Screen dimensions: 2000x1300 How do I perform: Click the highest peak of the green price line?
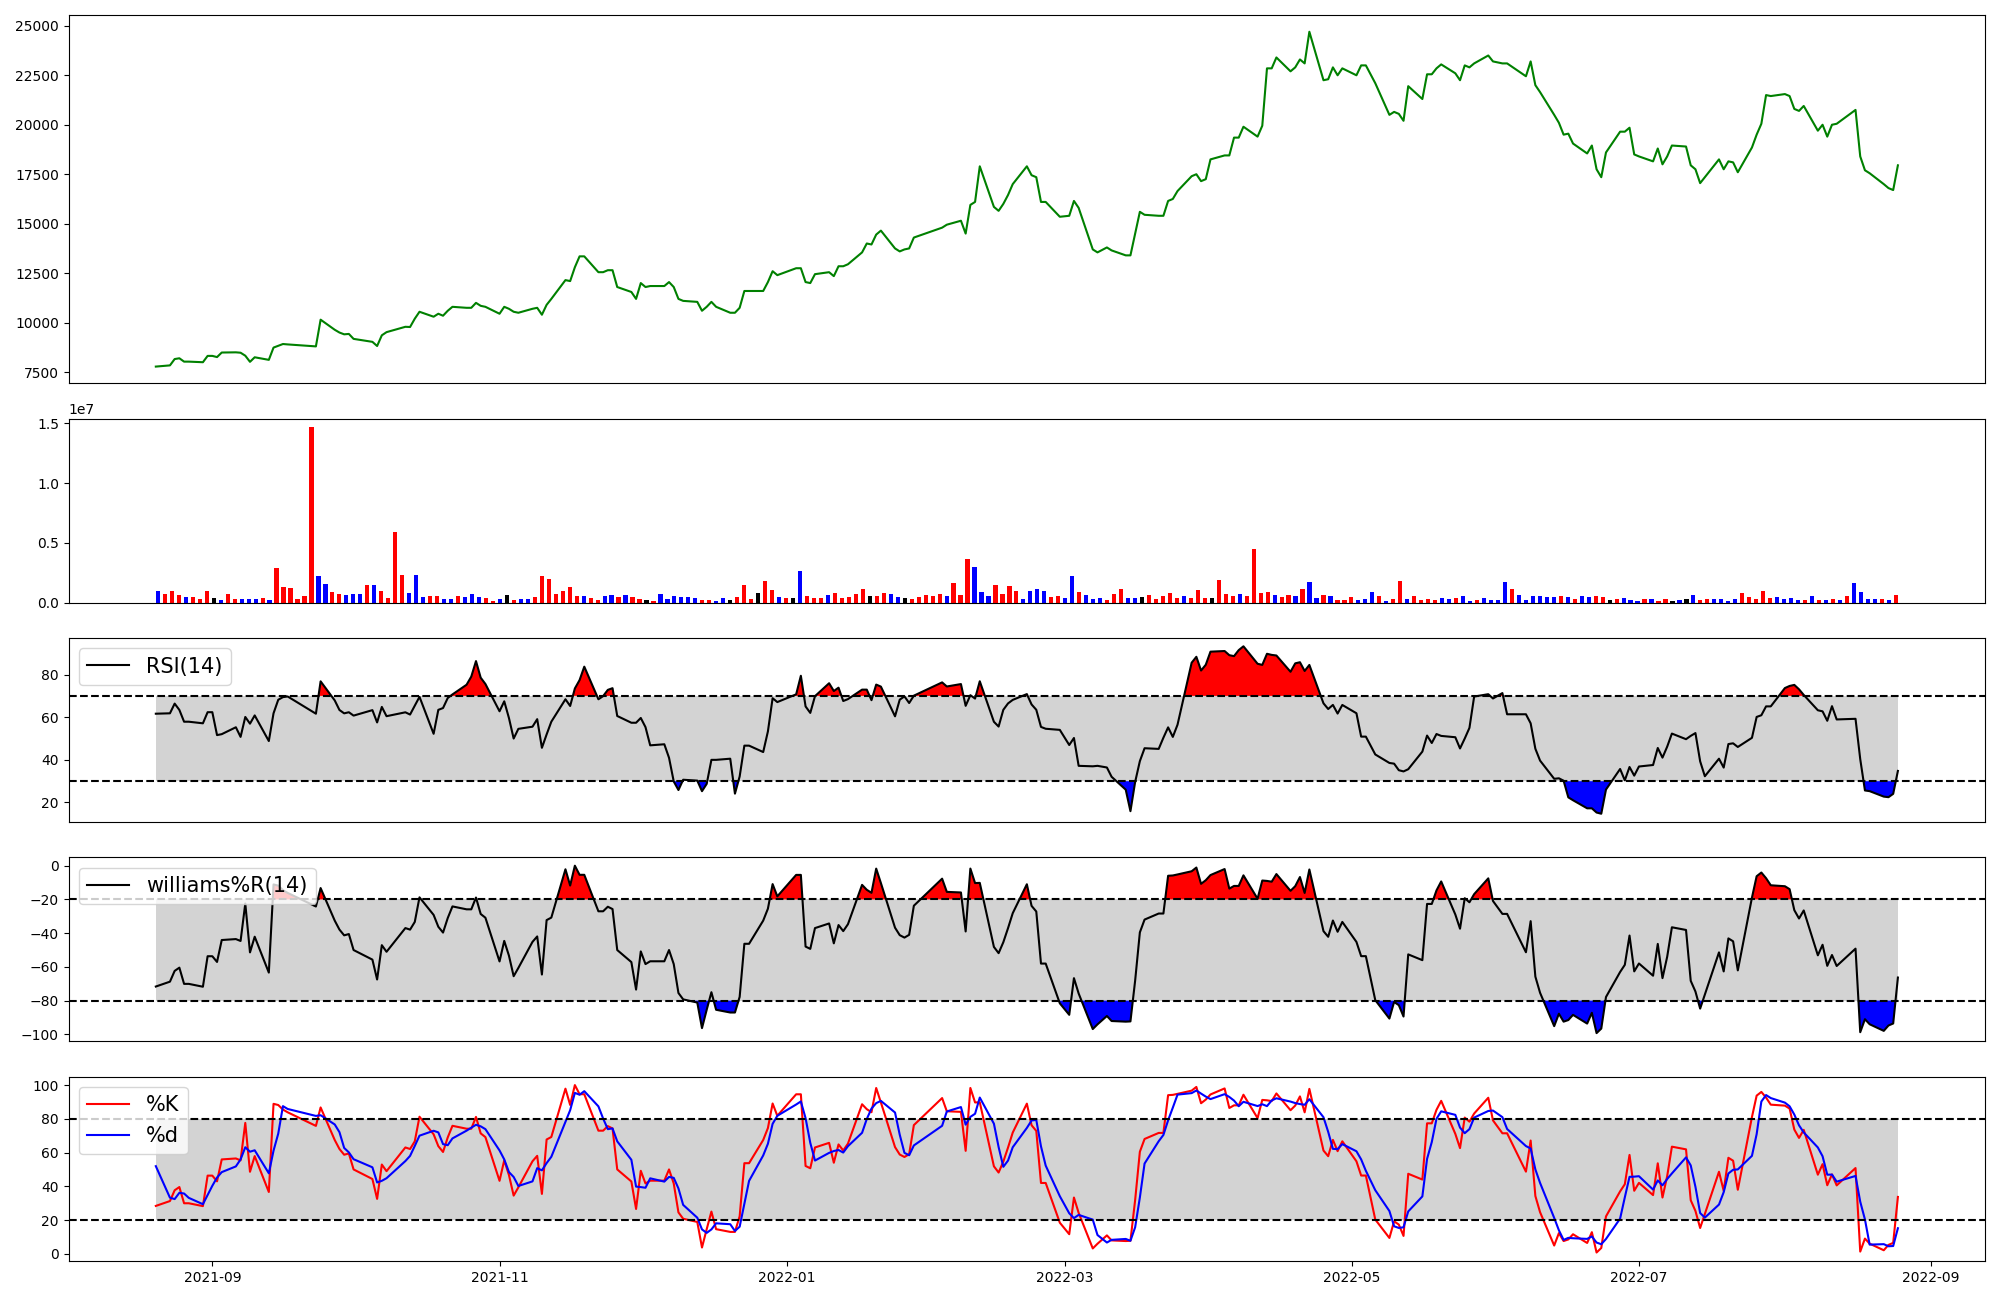[x=1309, y=32]
